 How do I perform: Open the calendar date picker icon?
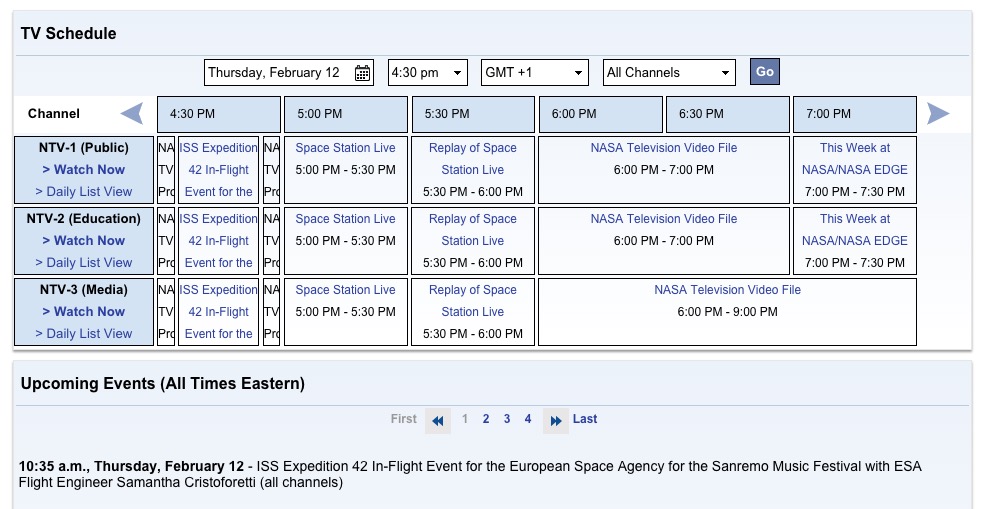tap(362, 73)
